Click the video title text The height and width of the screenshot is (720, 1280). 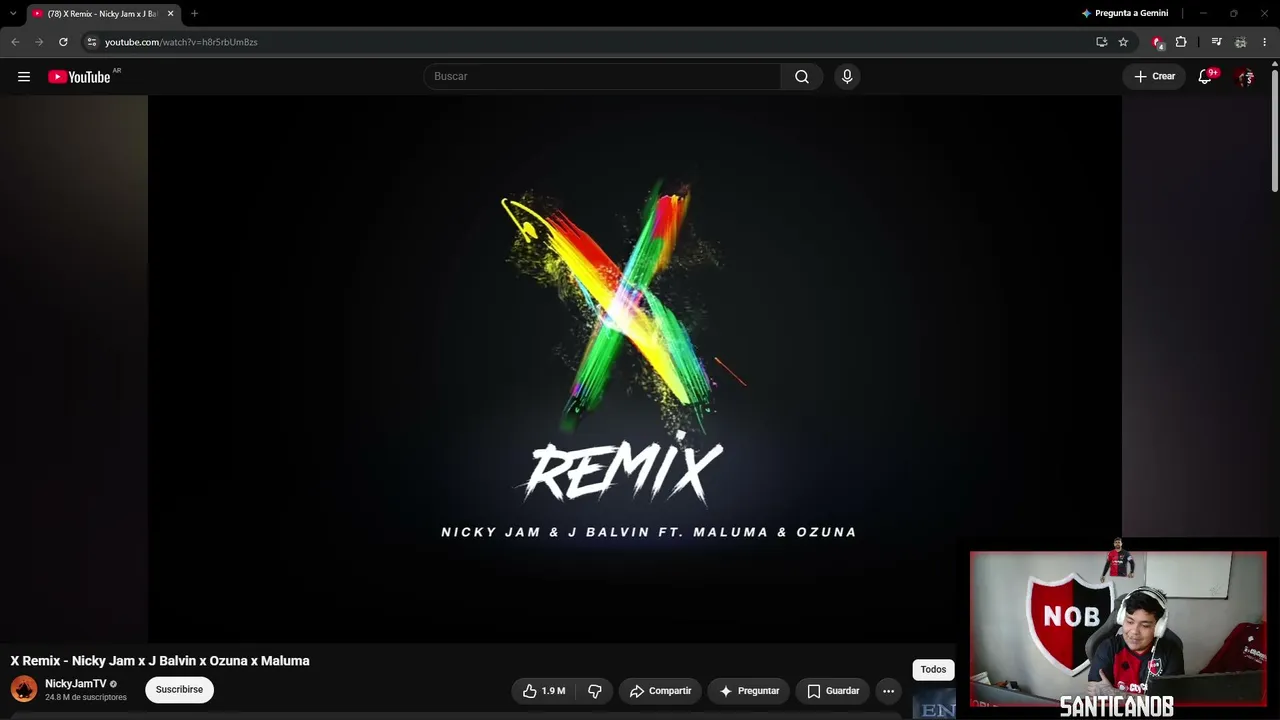click(160, 661)
